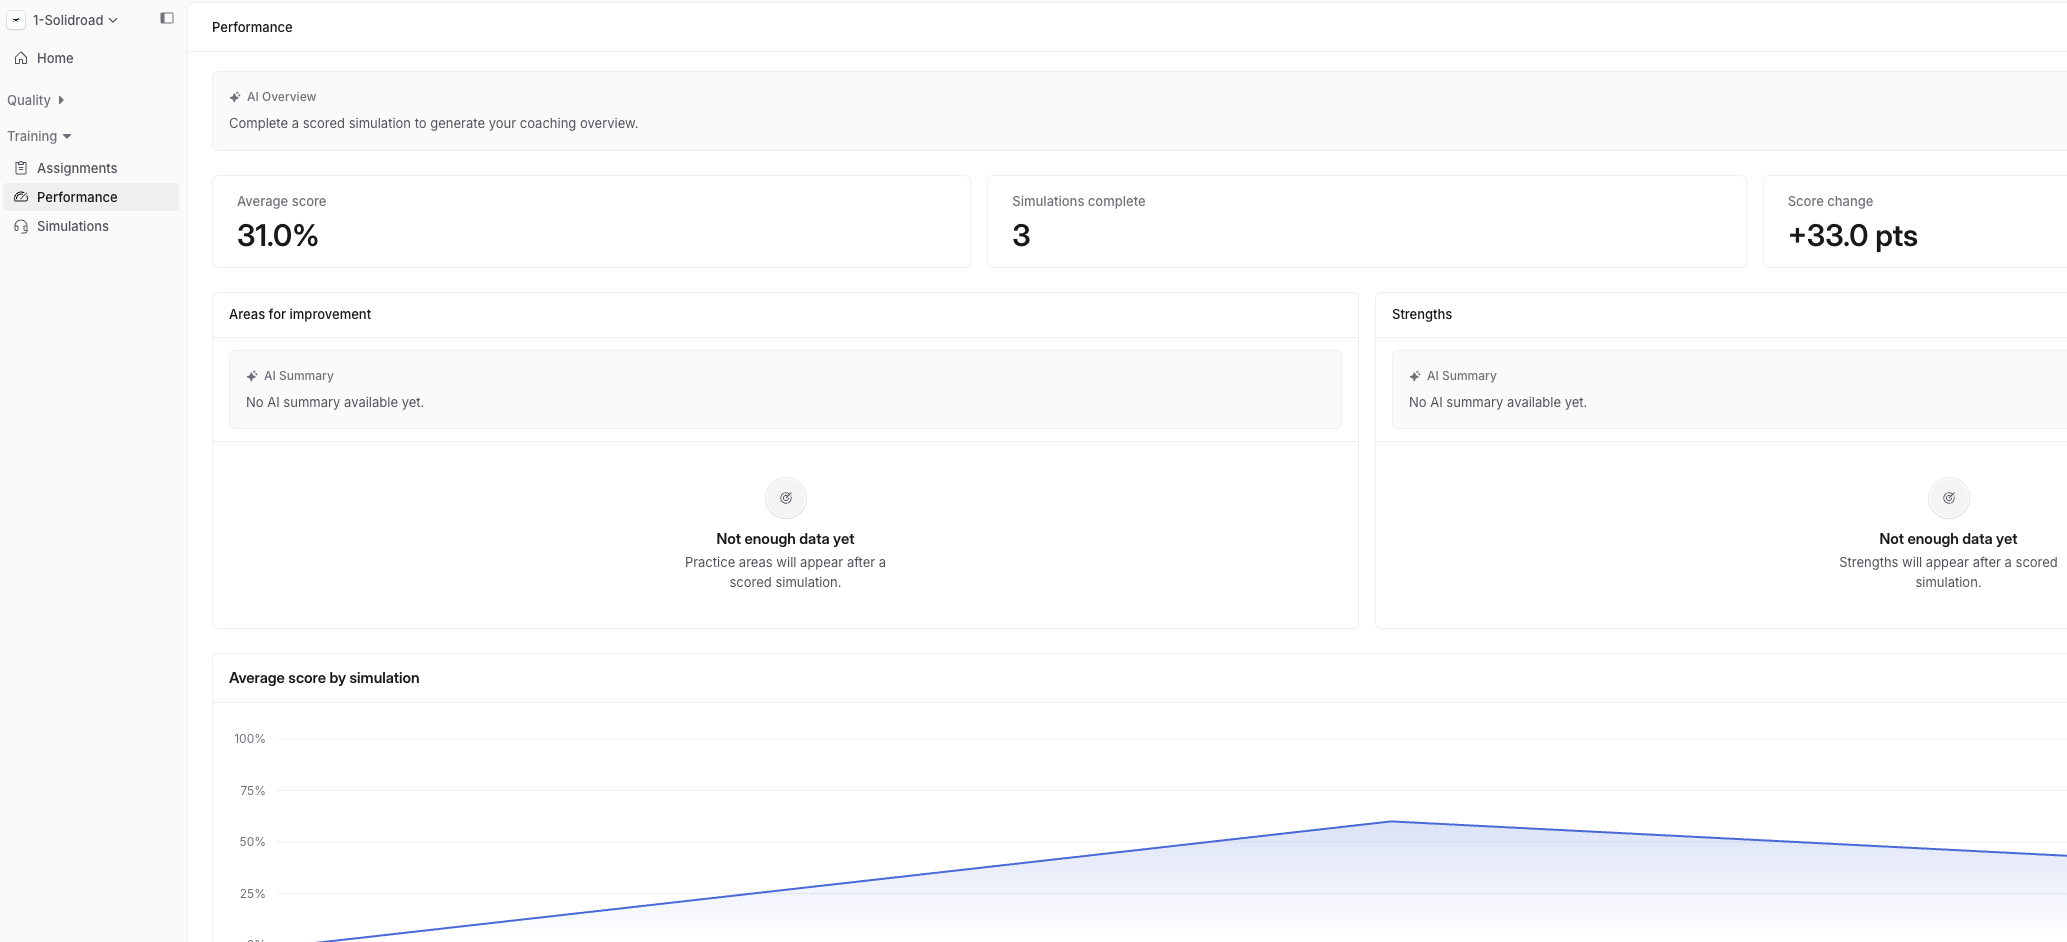Click the Strengths heading
Screen dimensions: 2067x942
(1422, 314)
